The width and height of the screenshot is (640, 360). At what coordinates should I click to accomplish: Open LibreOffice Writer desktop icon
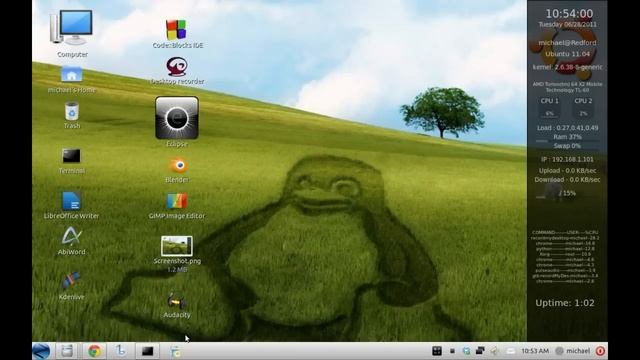click(x=71, y=201)
